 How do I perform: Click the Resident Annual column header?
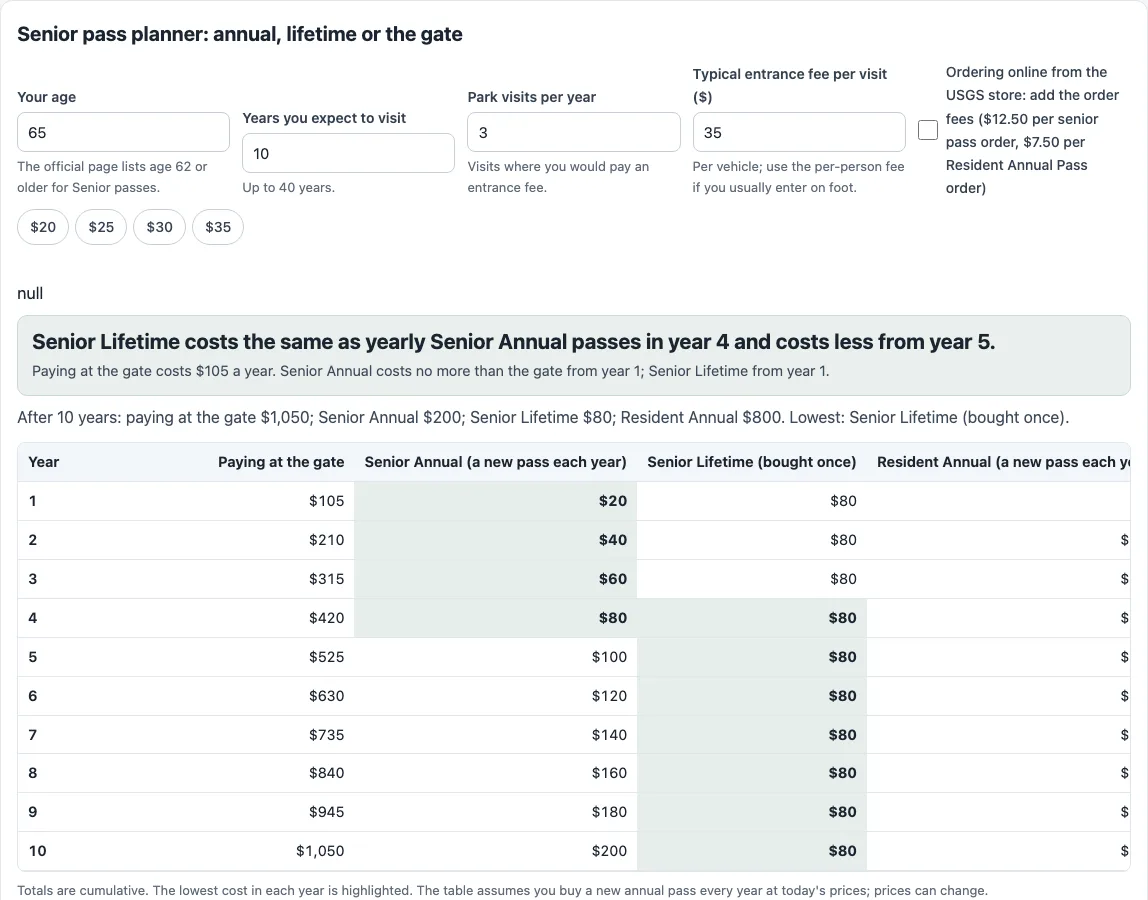click(x=1003, y=462)
